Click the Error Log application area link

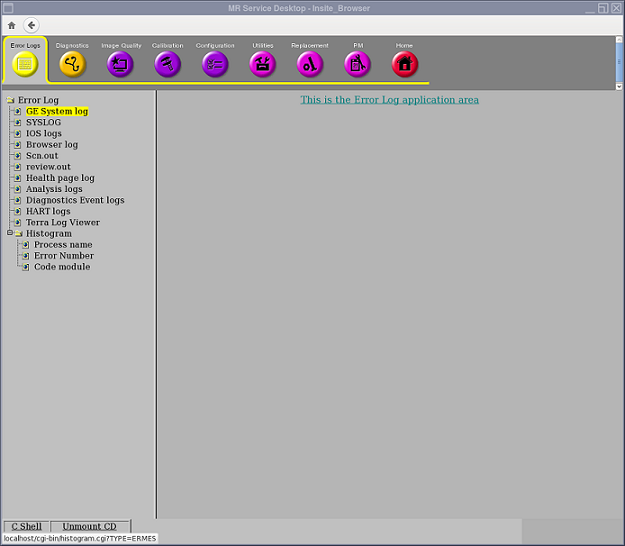[x=389, y=100]
